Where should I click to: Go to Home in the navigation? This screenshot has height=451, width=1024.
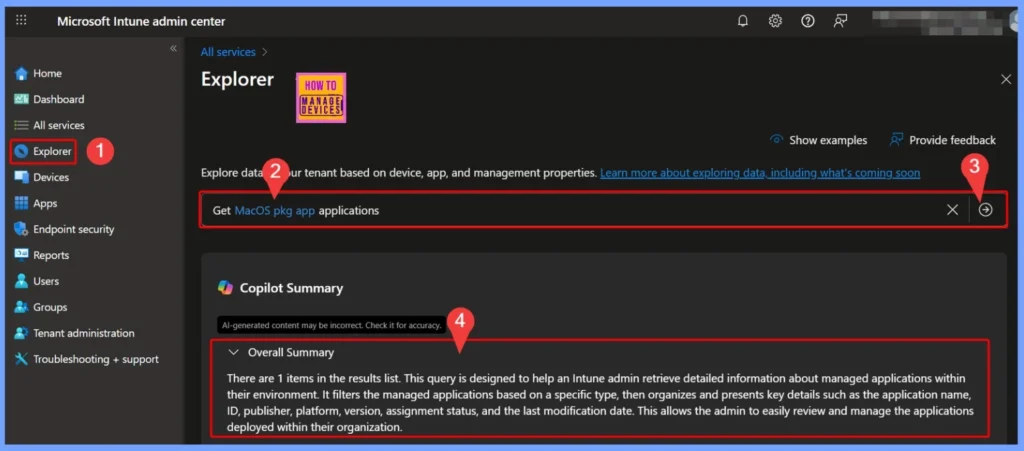pos(48,73)
